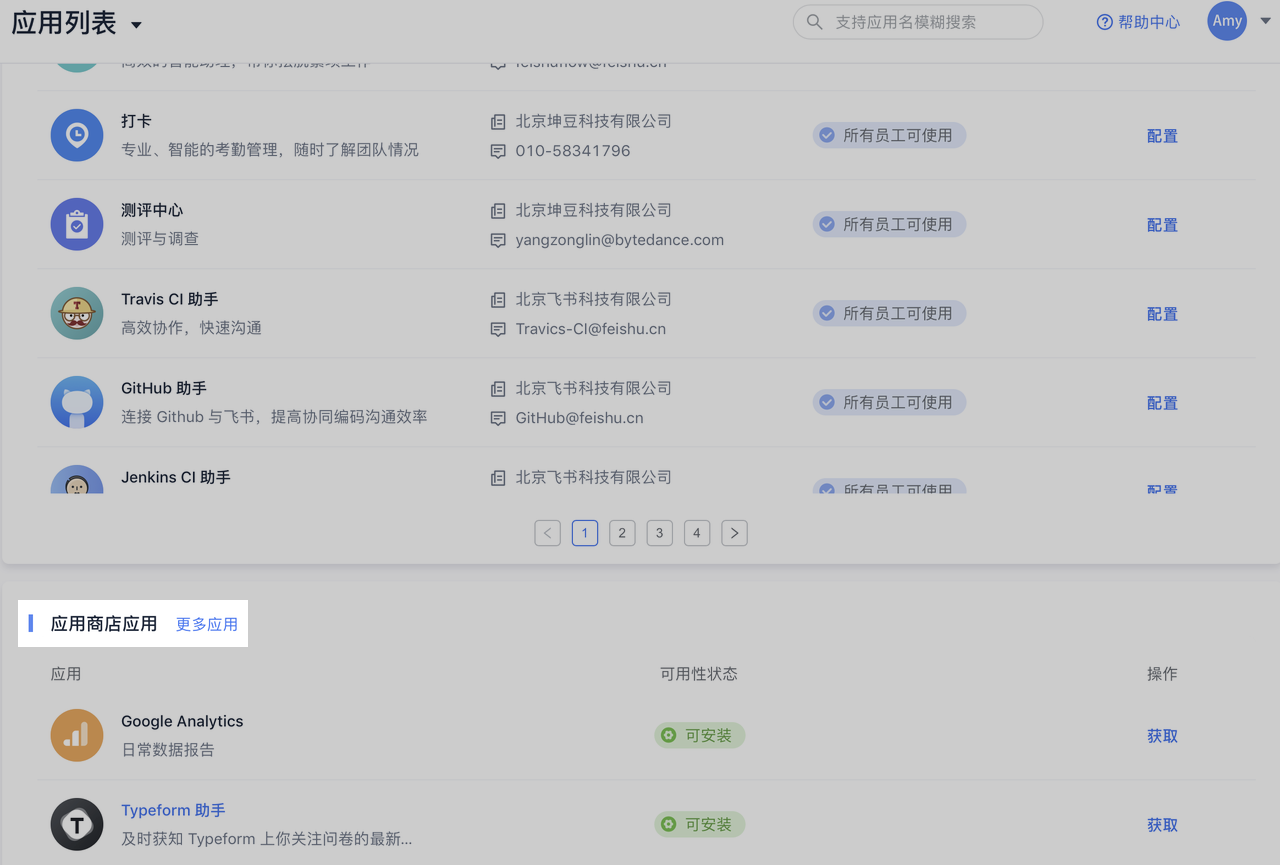
Task: Click 所有员工可使用 status for 测评中心
Action: click(x=889, y=224)
